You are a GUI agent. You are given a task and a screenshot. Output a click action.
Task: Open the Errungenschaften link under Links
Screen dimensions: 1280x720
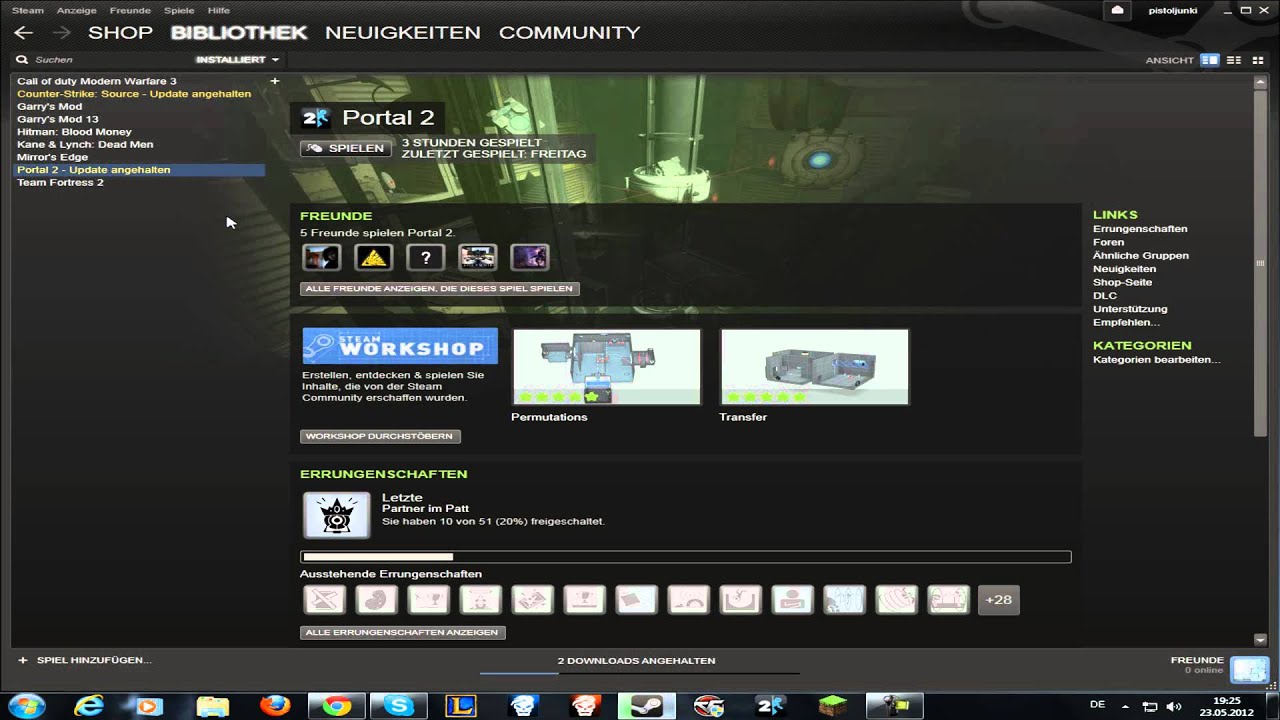(1140, 229)
